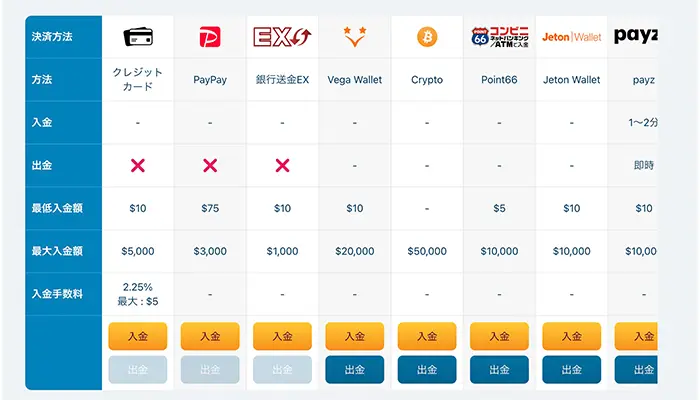Click 出金 withdraw button for Vega Wallet

[x=354, y=370]
